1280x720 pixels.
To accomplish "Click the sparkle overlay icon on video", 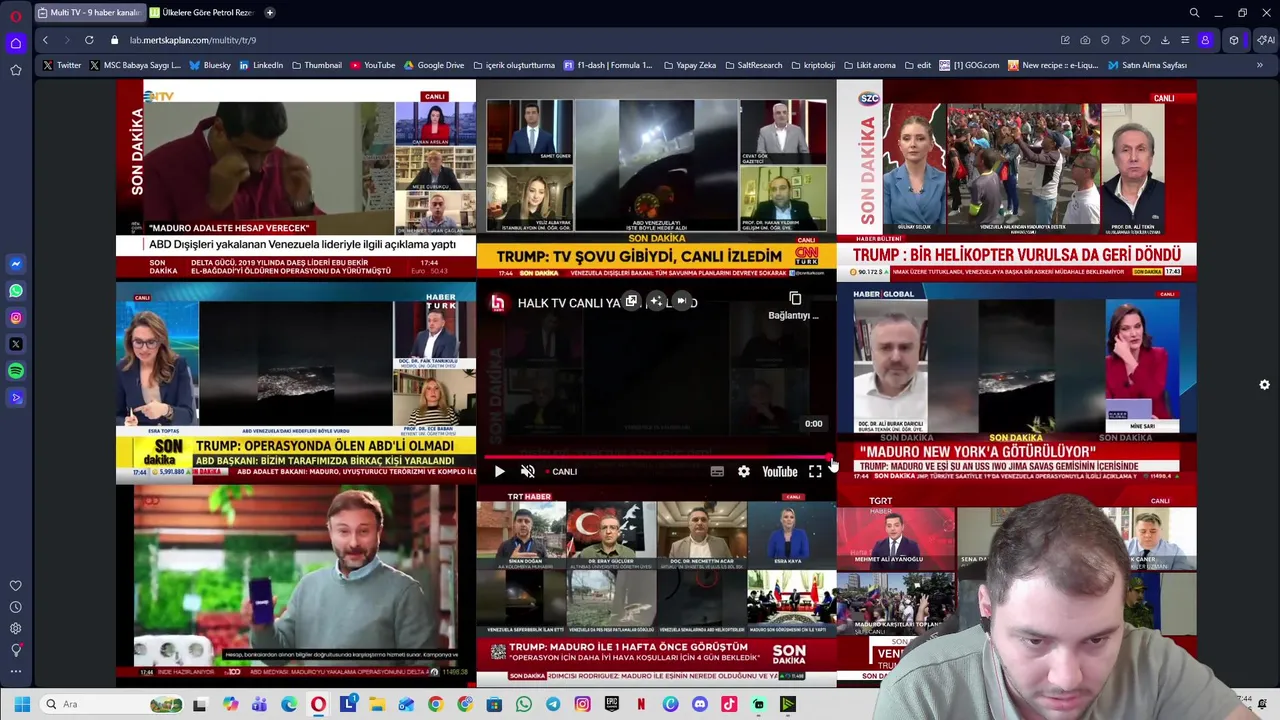I will pyautogui.click(x=656, y=301).
